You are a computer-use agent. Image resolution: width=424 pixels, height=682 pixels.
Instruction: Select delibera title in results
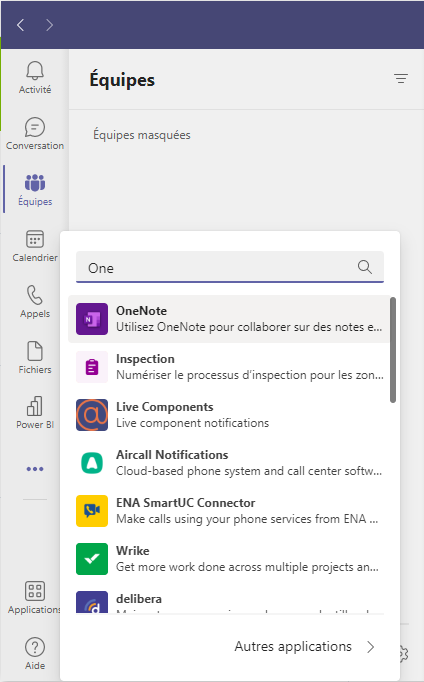[139, 598]
